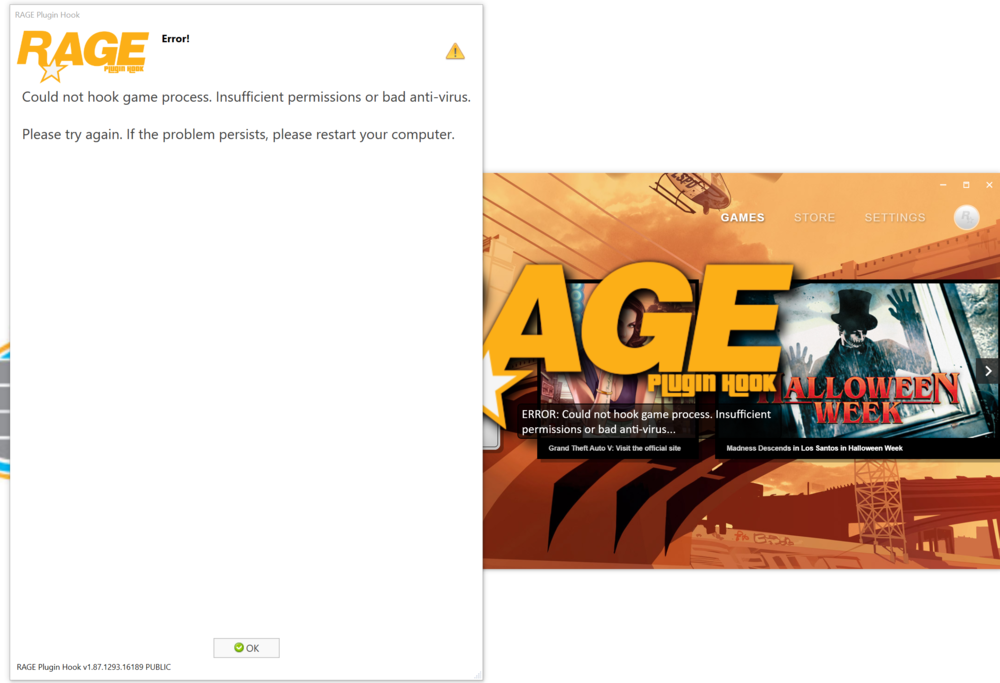Open the Rockstar profile avatar menu
The width and height of the screenshot is (1000, 683).
(965, 217)
